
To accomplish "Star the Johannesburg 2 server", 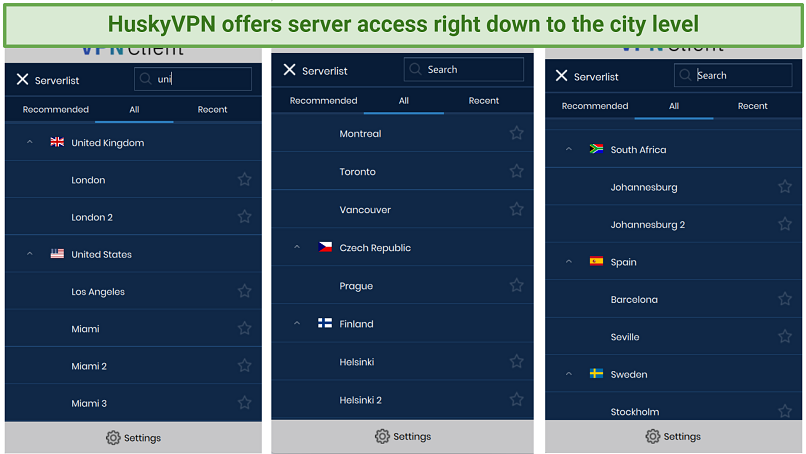I will pos(785,224).
